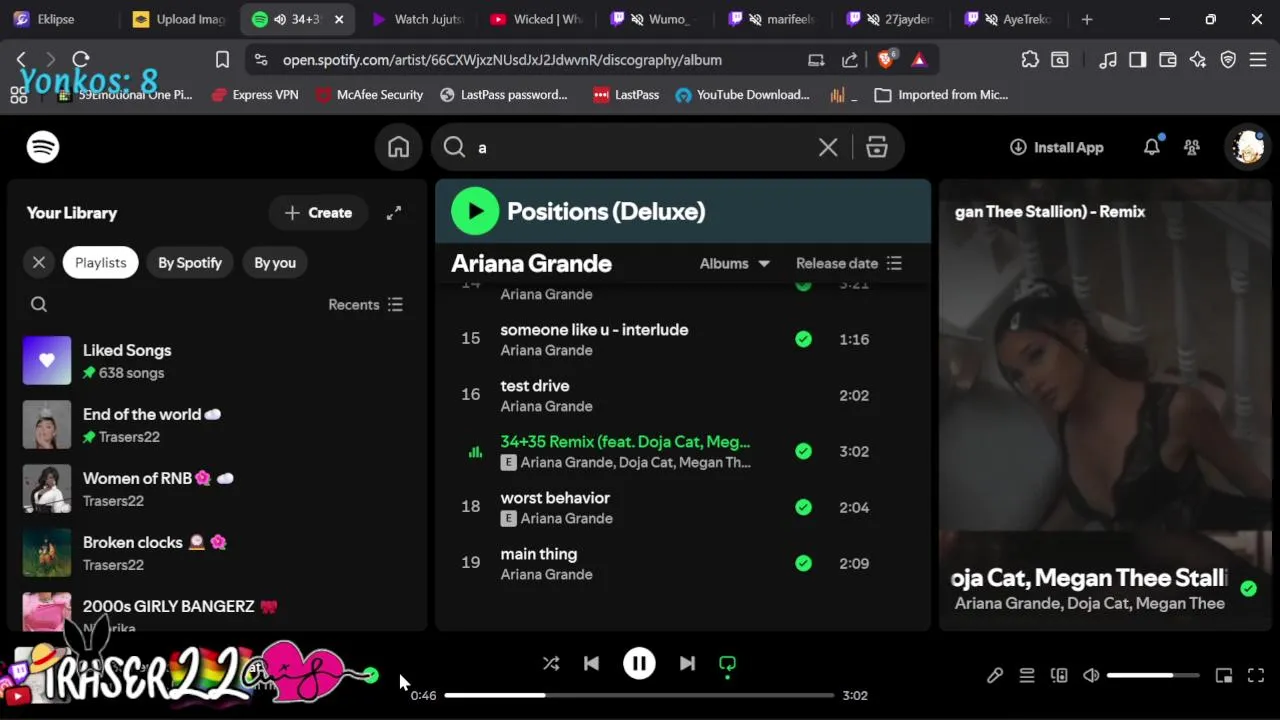Open Spotify home via the logo
Viewport: 1280px width, 720px height.
click(x=43, y=147)
